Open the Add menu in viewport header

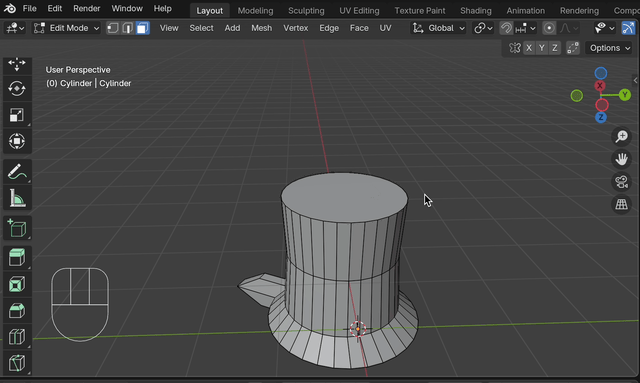pos(232,28)
